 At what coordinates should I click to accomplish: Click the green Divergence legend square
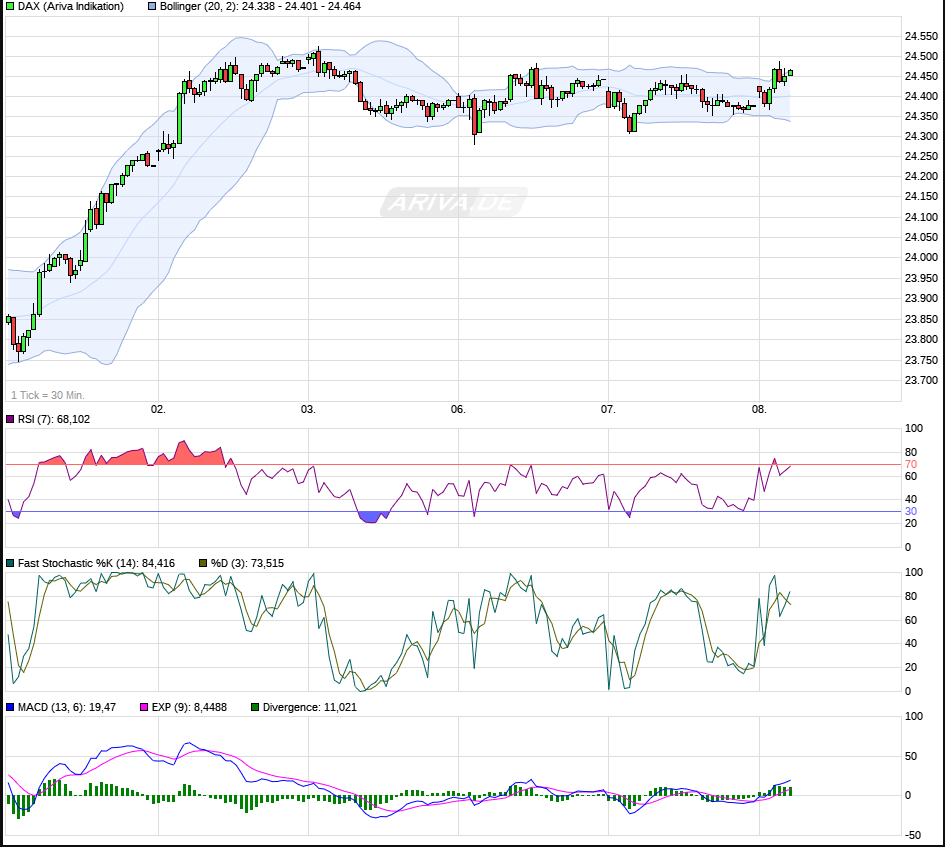coord(255,707)
